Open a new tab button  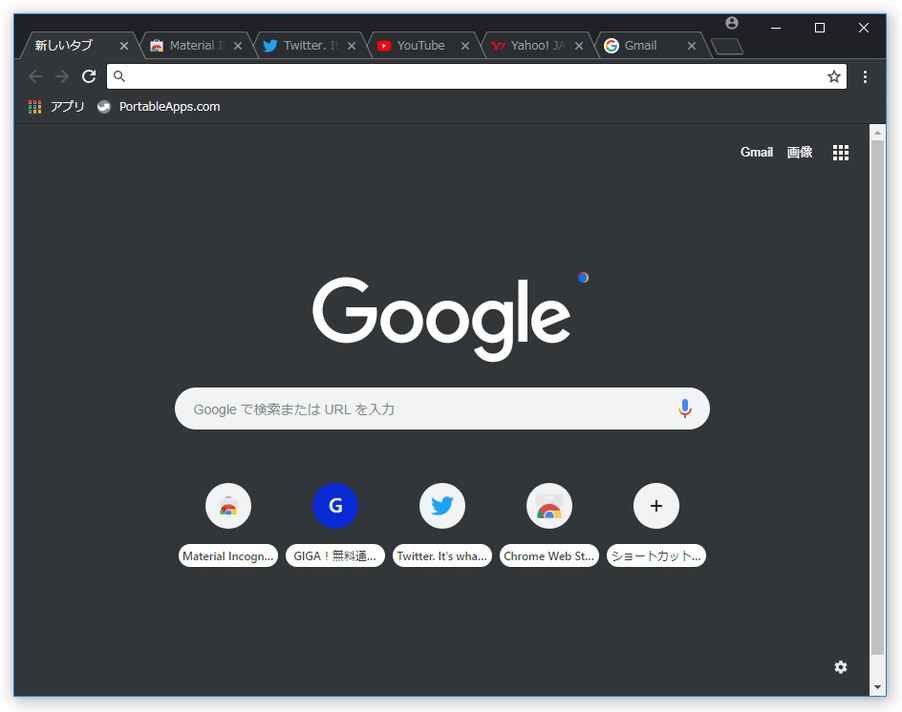[727, 47]
